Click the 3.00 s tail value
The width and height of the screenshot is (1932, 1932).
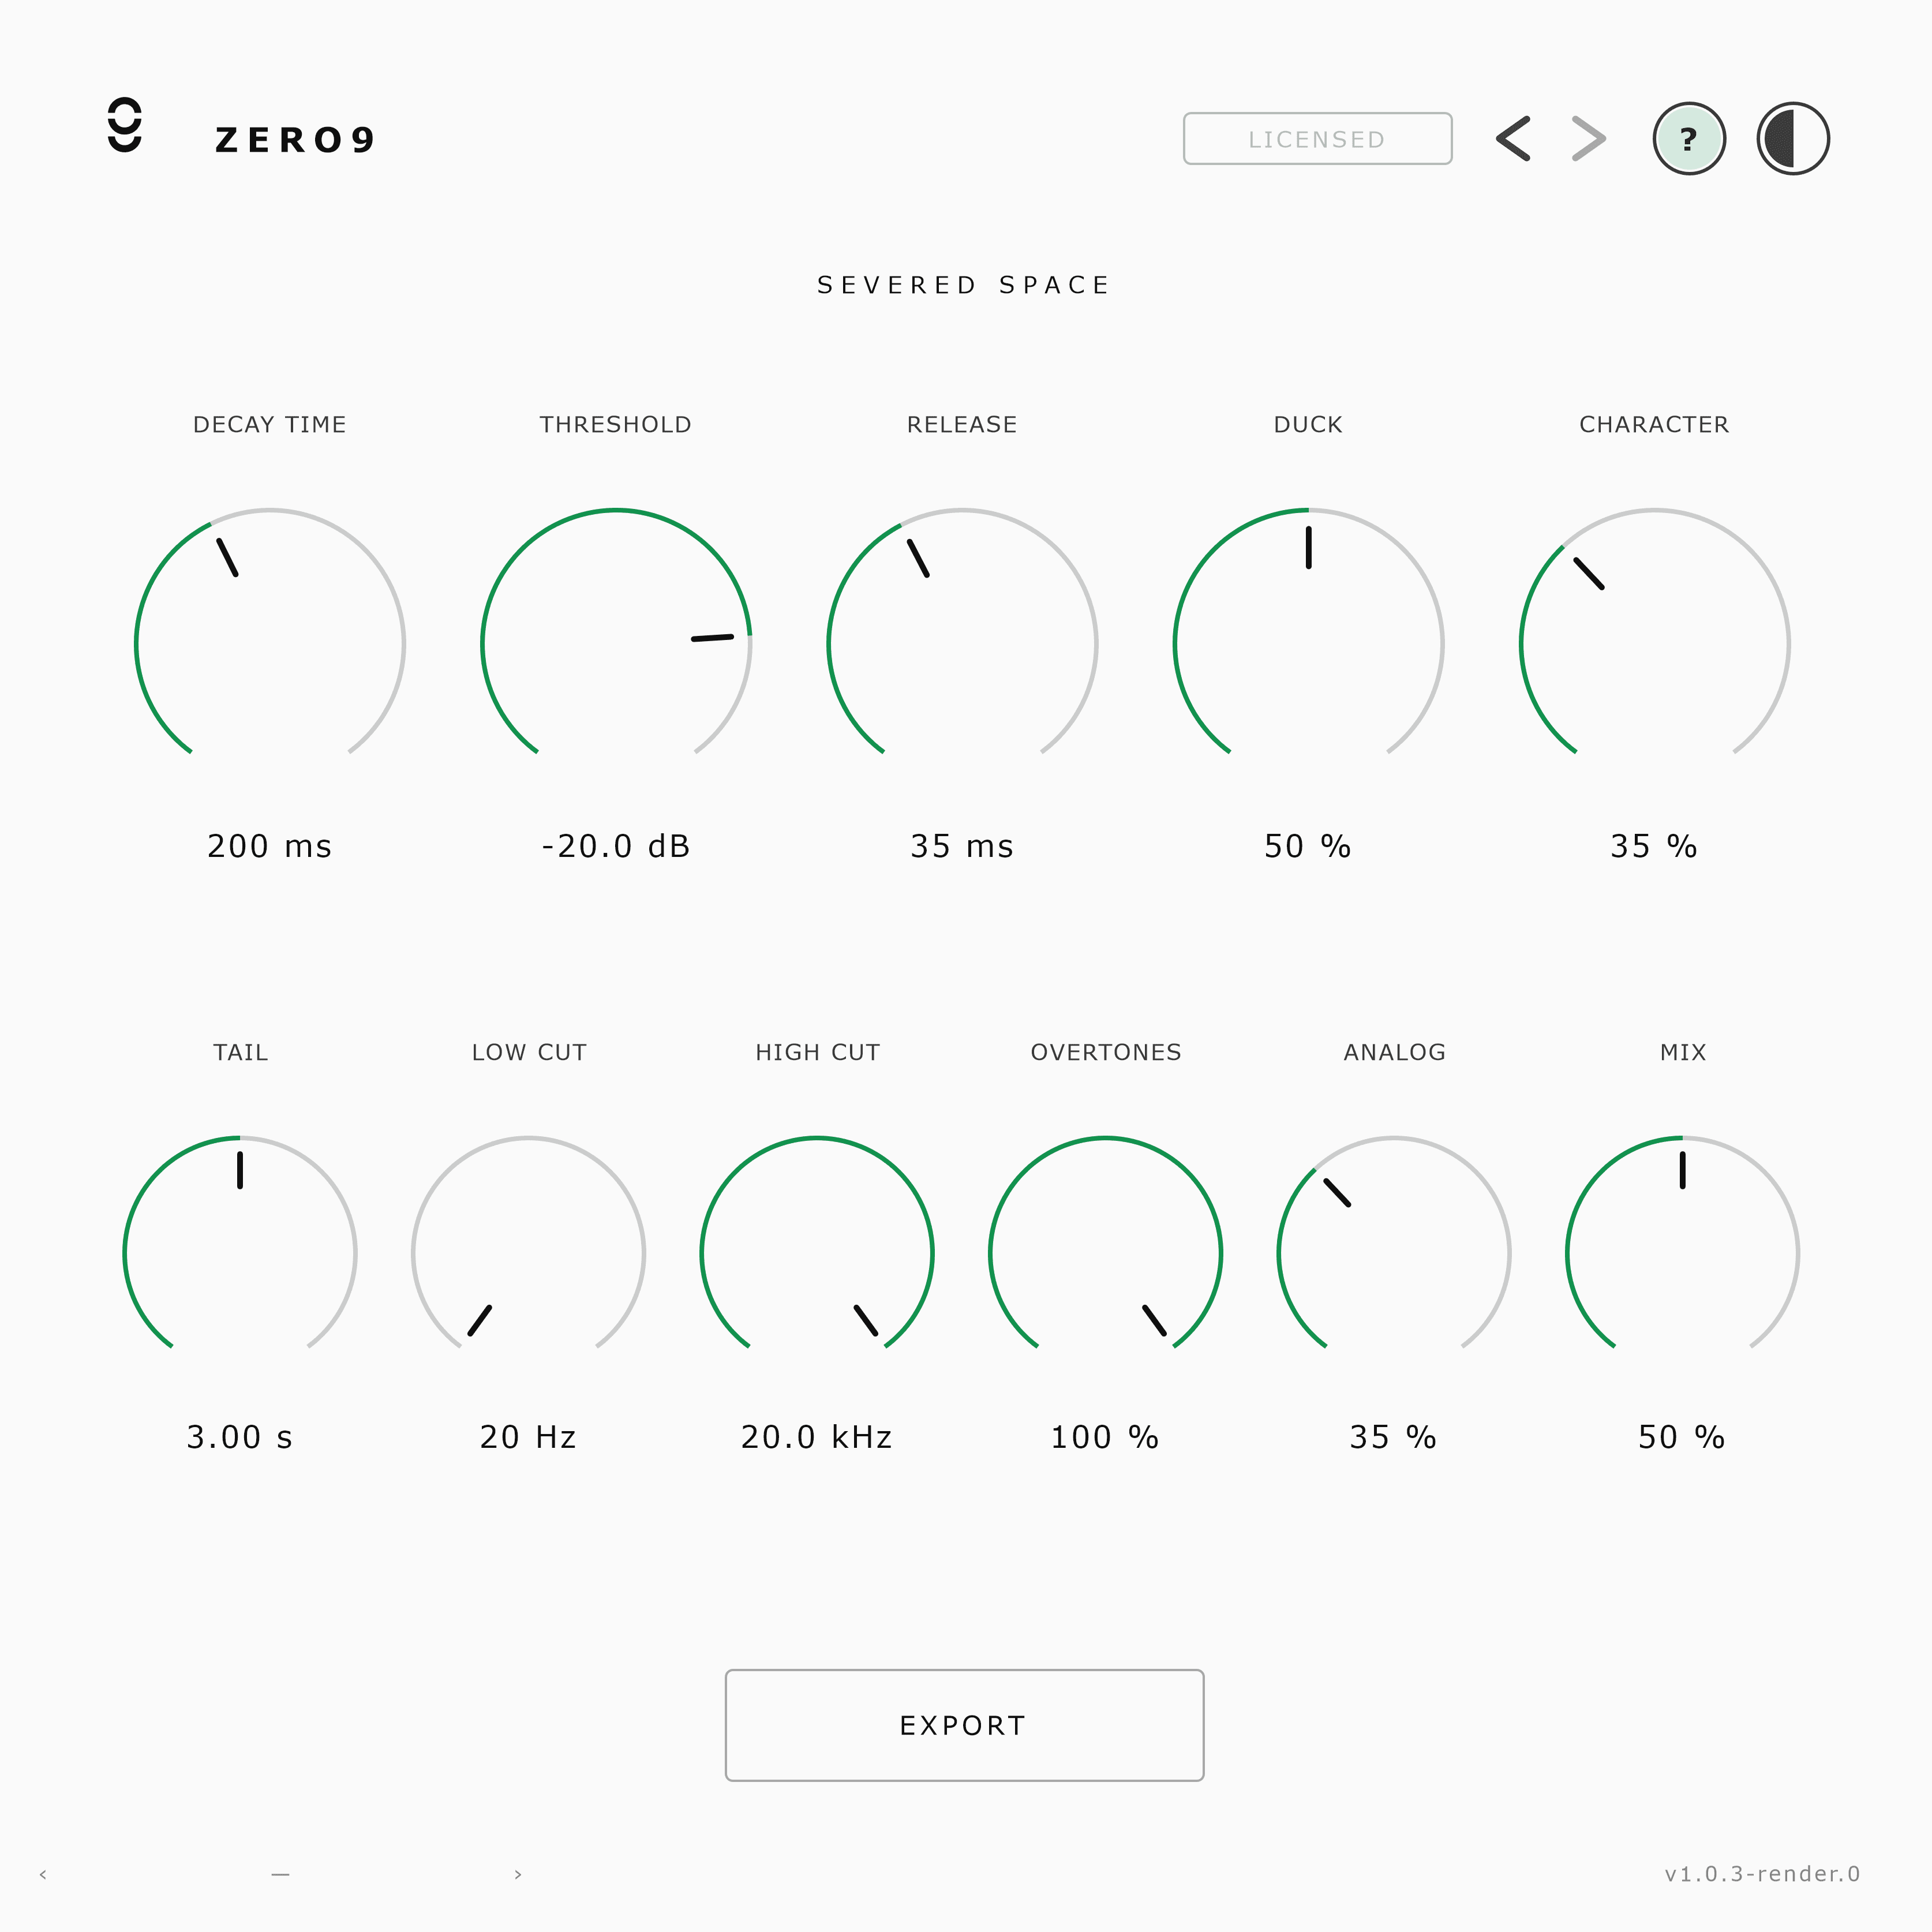[240, 1437]
